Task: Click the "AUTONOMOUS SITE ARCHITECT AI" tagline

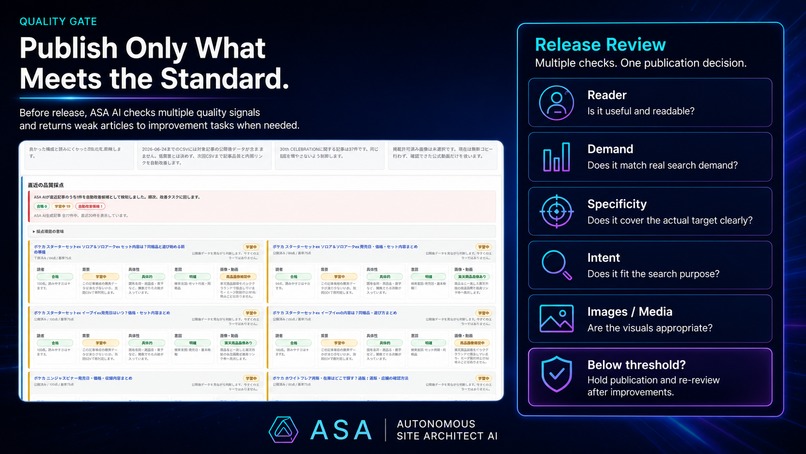Action: coord(447,430)
